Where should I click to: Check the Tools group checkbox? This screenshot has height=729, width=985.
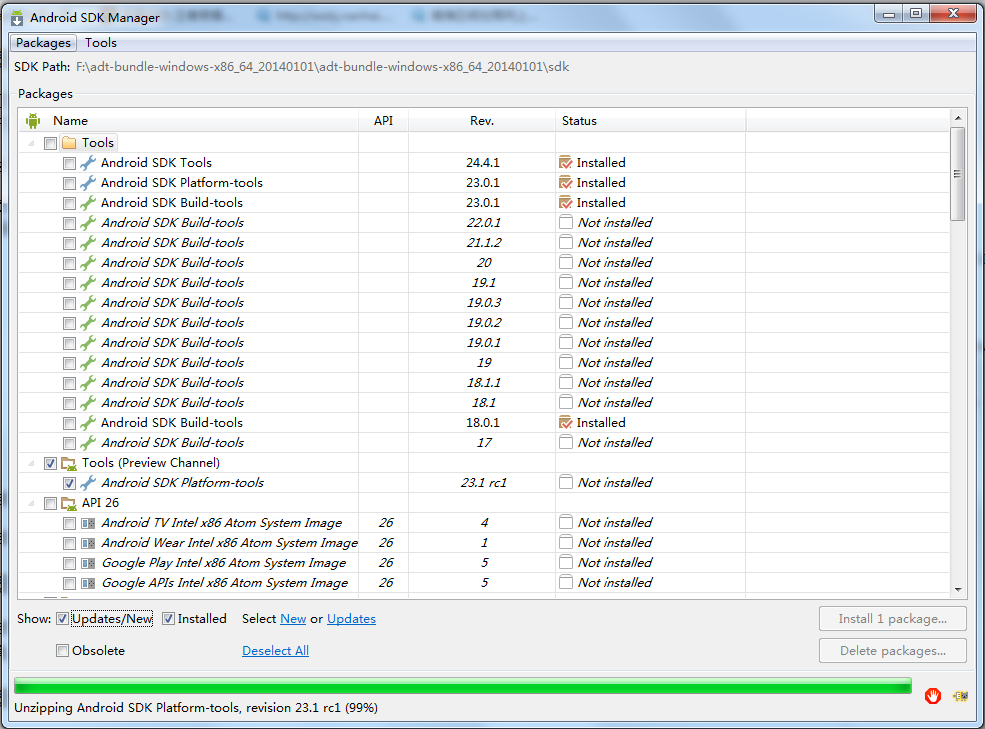(50, 143)
